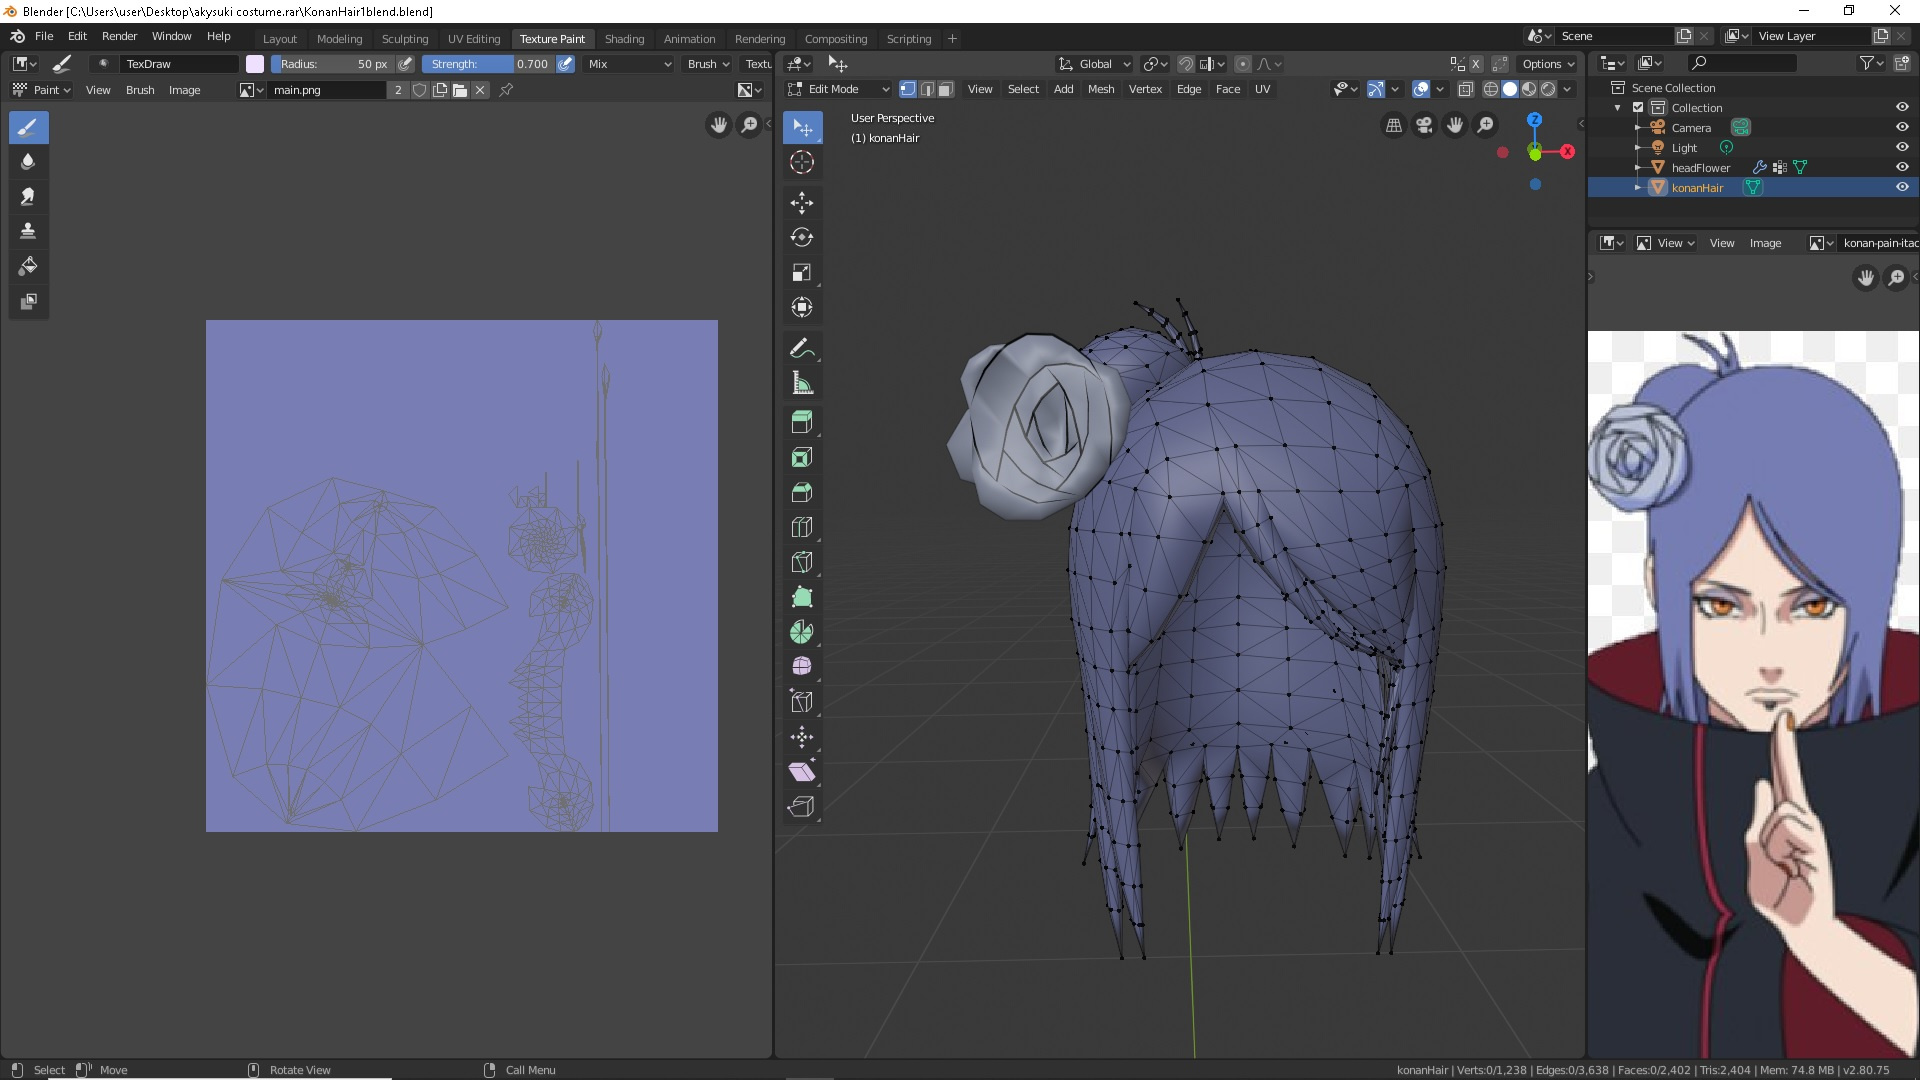Screen dimensions: 1920x1080
Task: Switch to the Sculpting workspace tab
Action: 405,39
